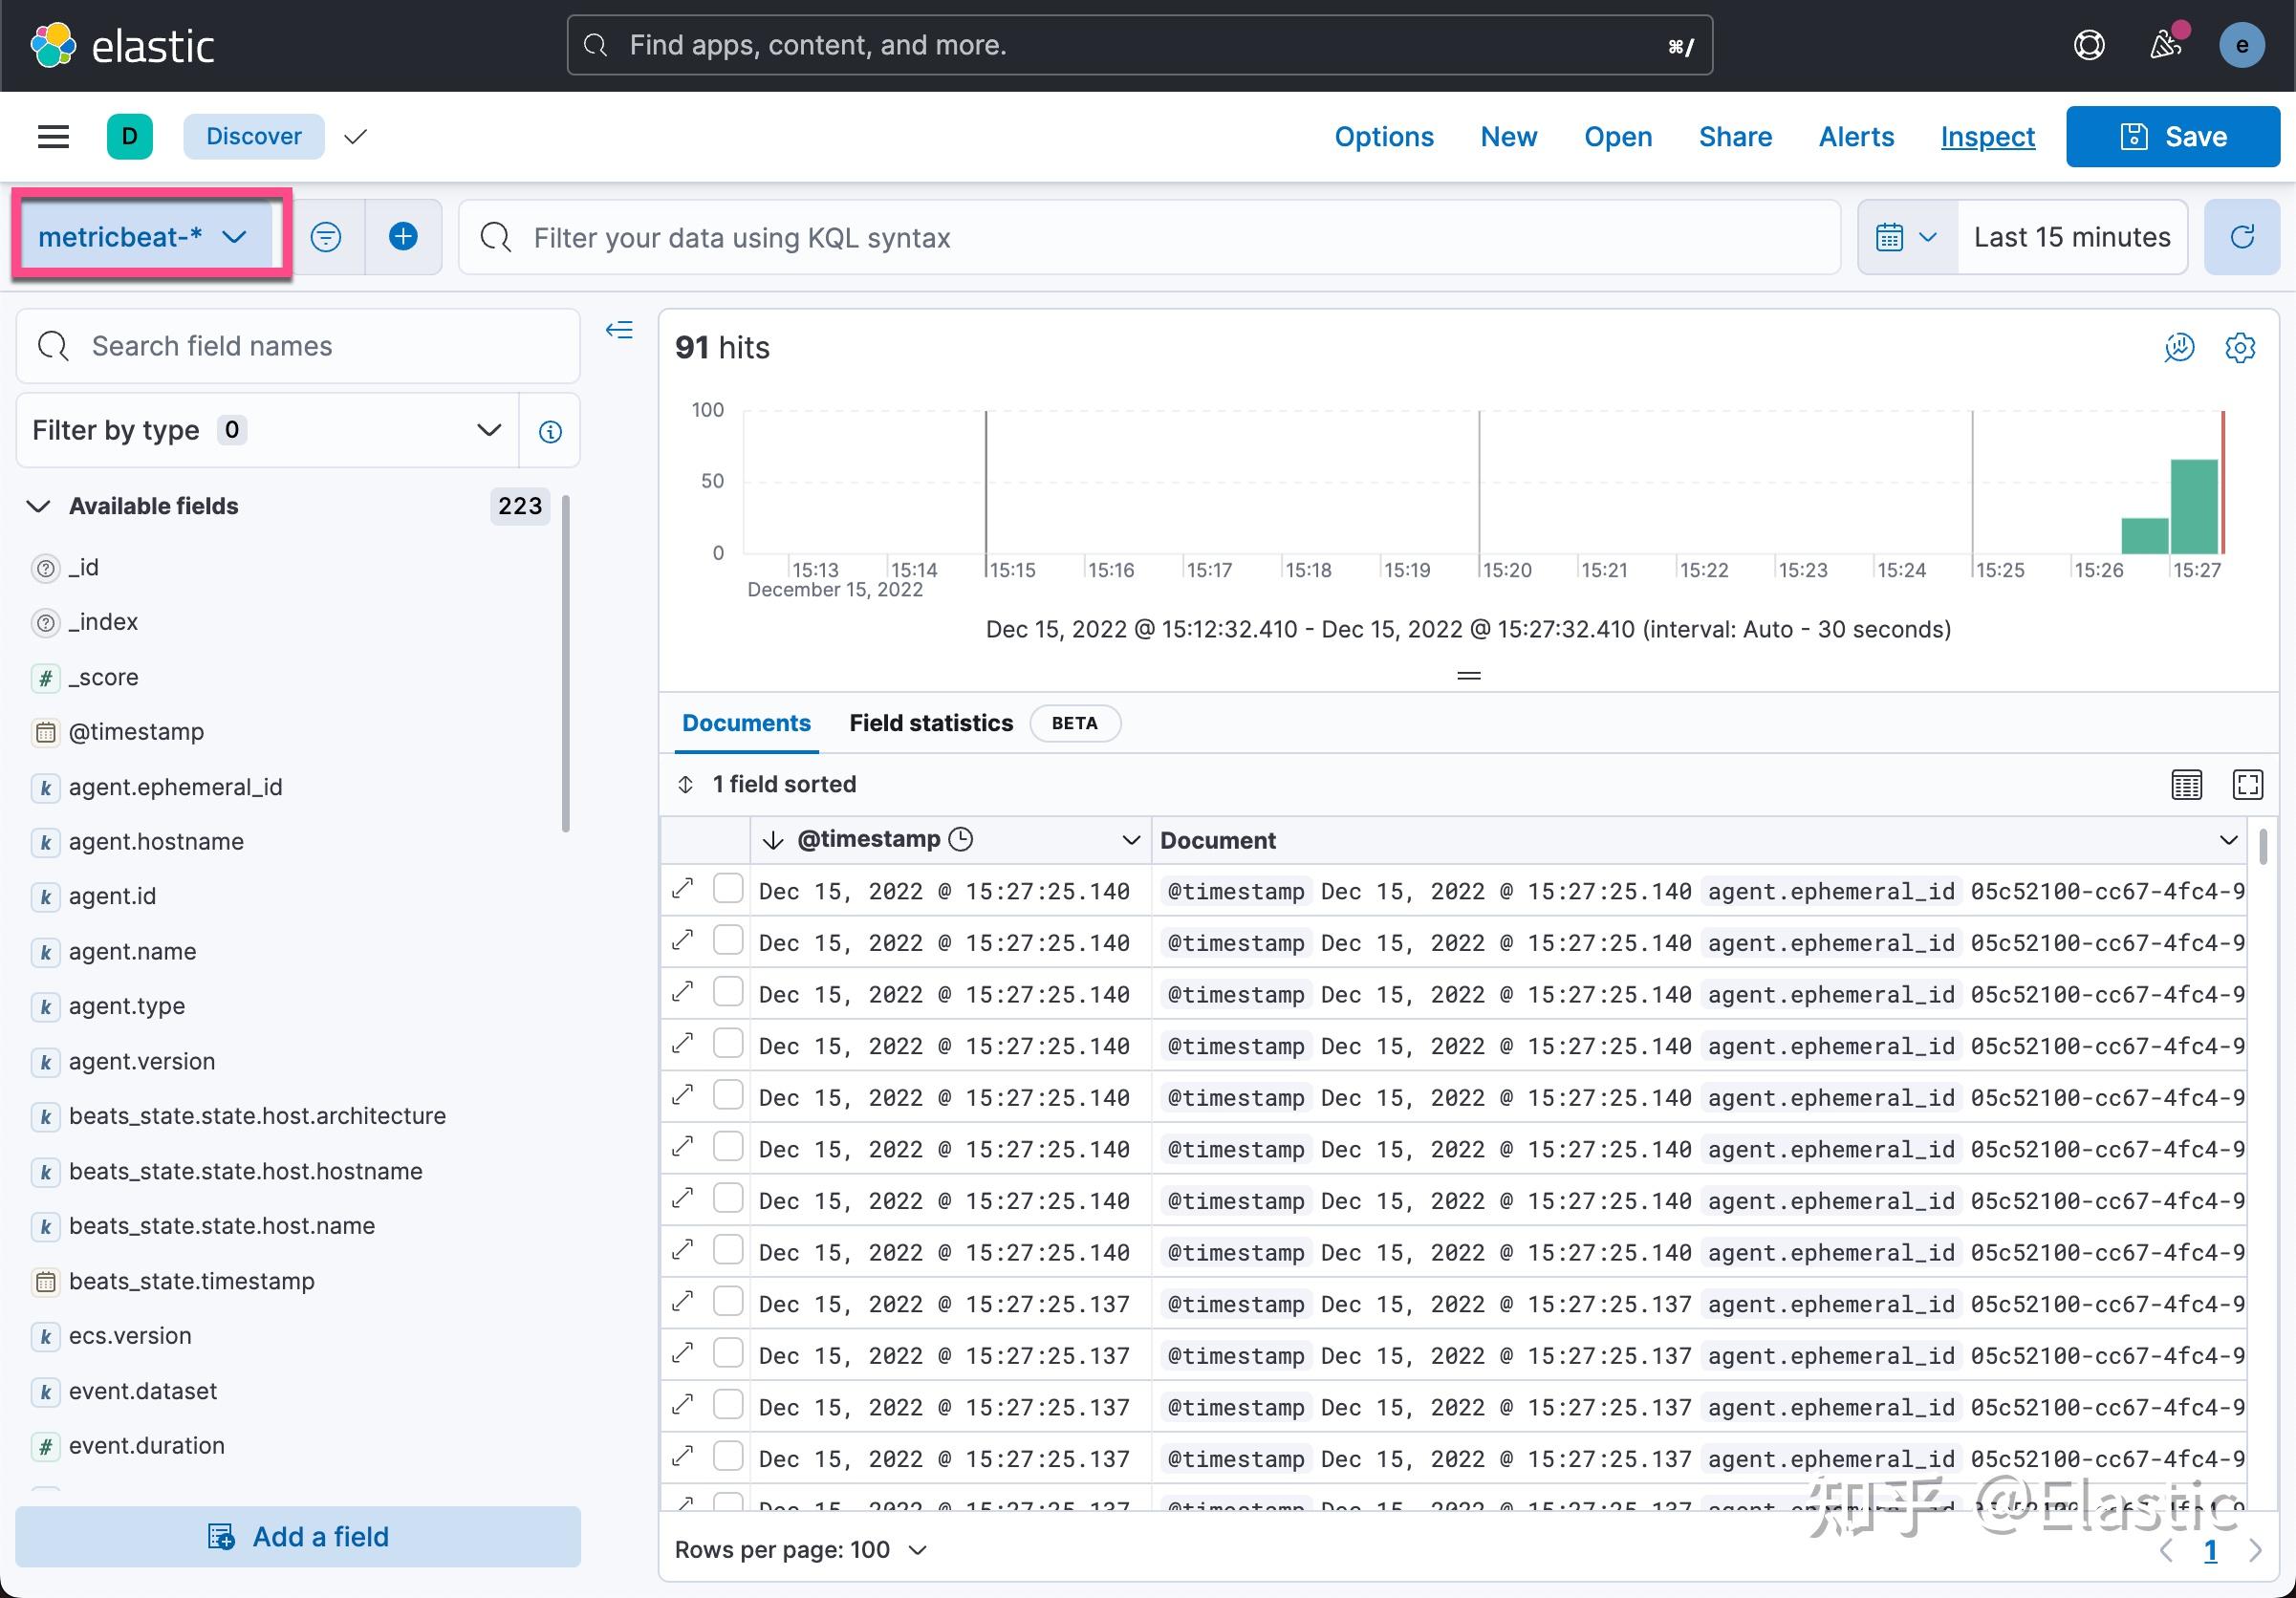2296x1598 pixels.
Task: Open the metricbeat-* data view picker
Action: tap(148, 236)
